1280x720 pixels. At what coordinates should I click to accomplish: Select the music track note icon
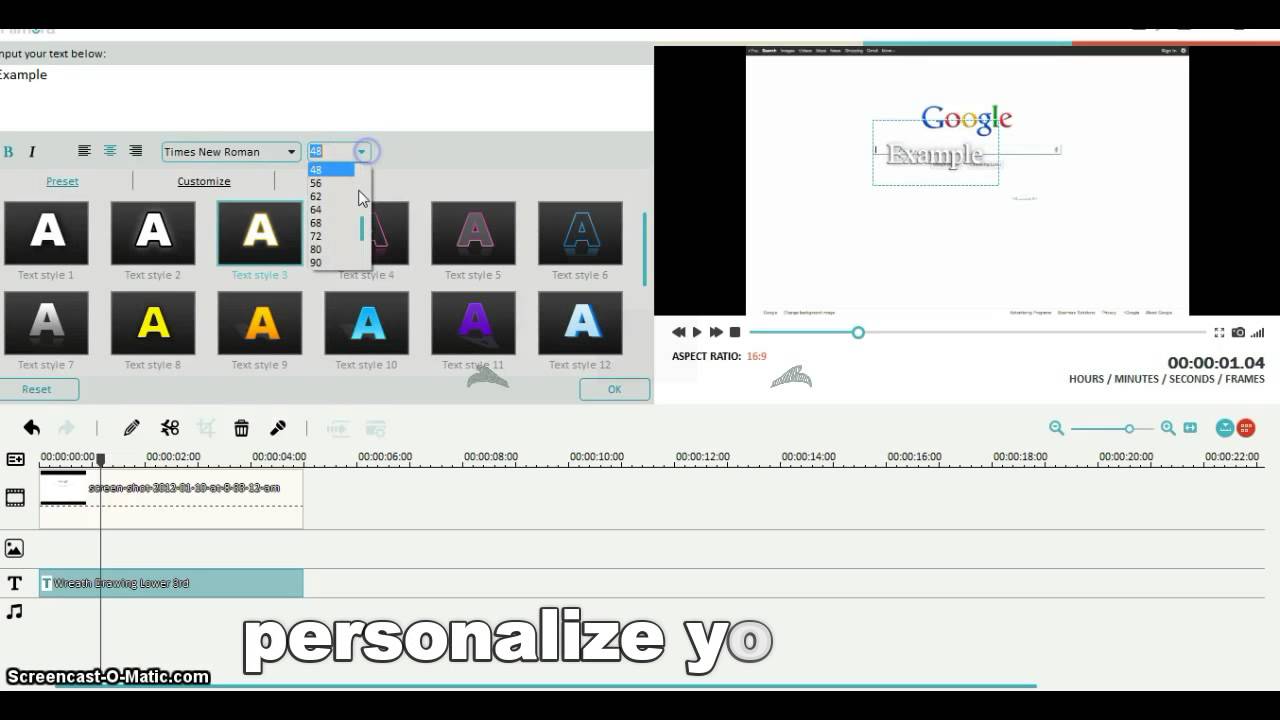click(15, 611)
